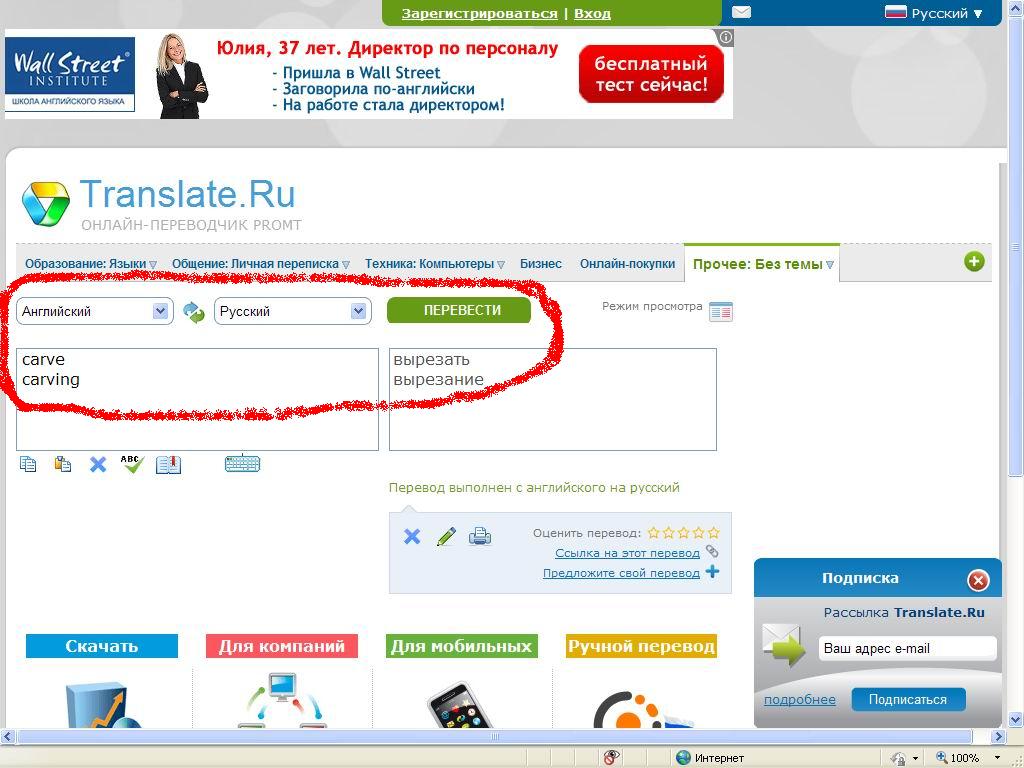Viewport: 1024px width, 768px height.
Task: Click the horizontal scrollbar left arrow
Action: pos(8,737)
